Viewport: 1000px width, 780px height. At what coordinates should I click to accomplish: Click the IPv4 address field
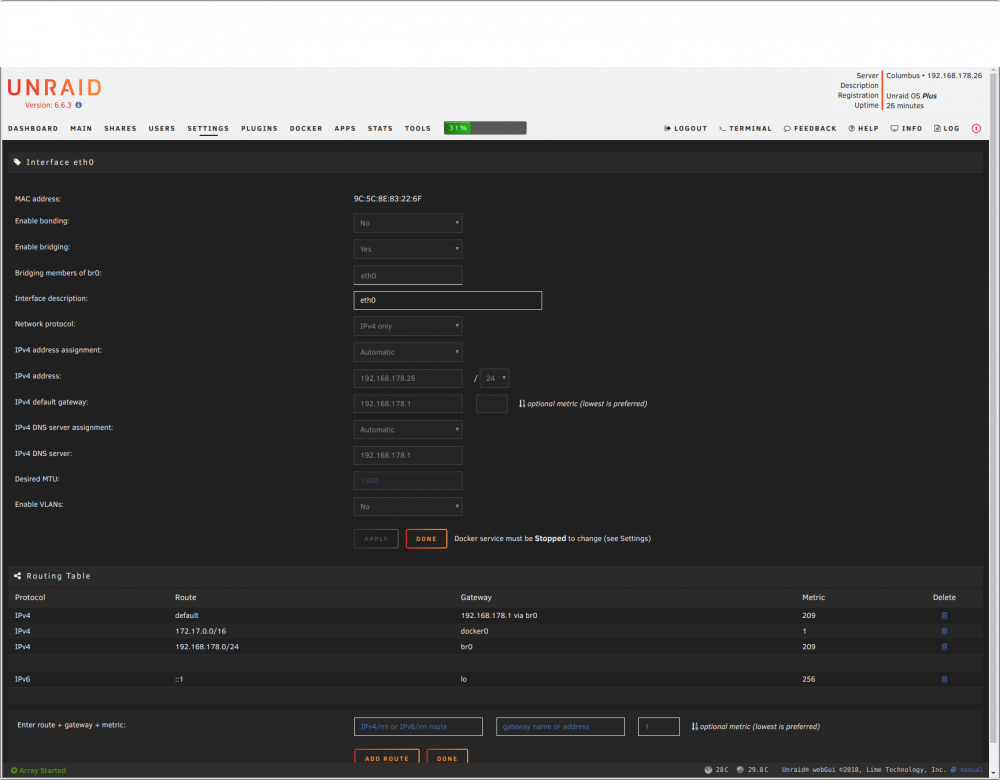click(x=408, y=378)
